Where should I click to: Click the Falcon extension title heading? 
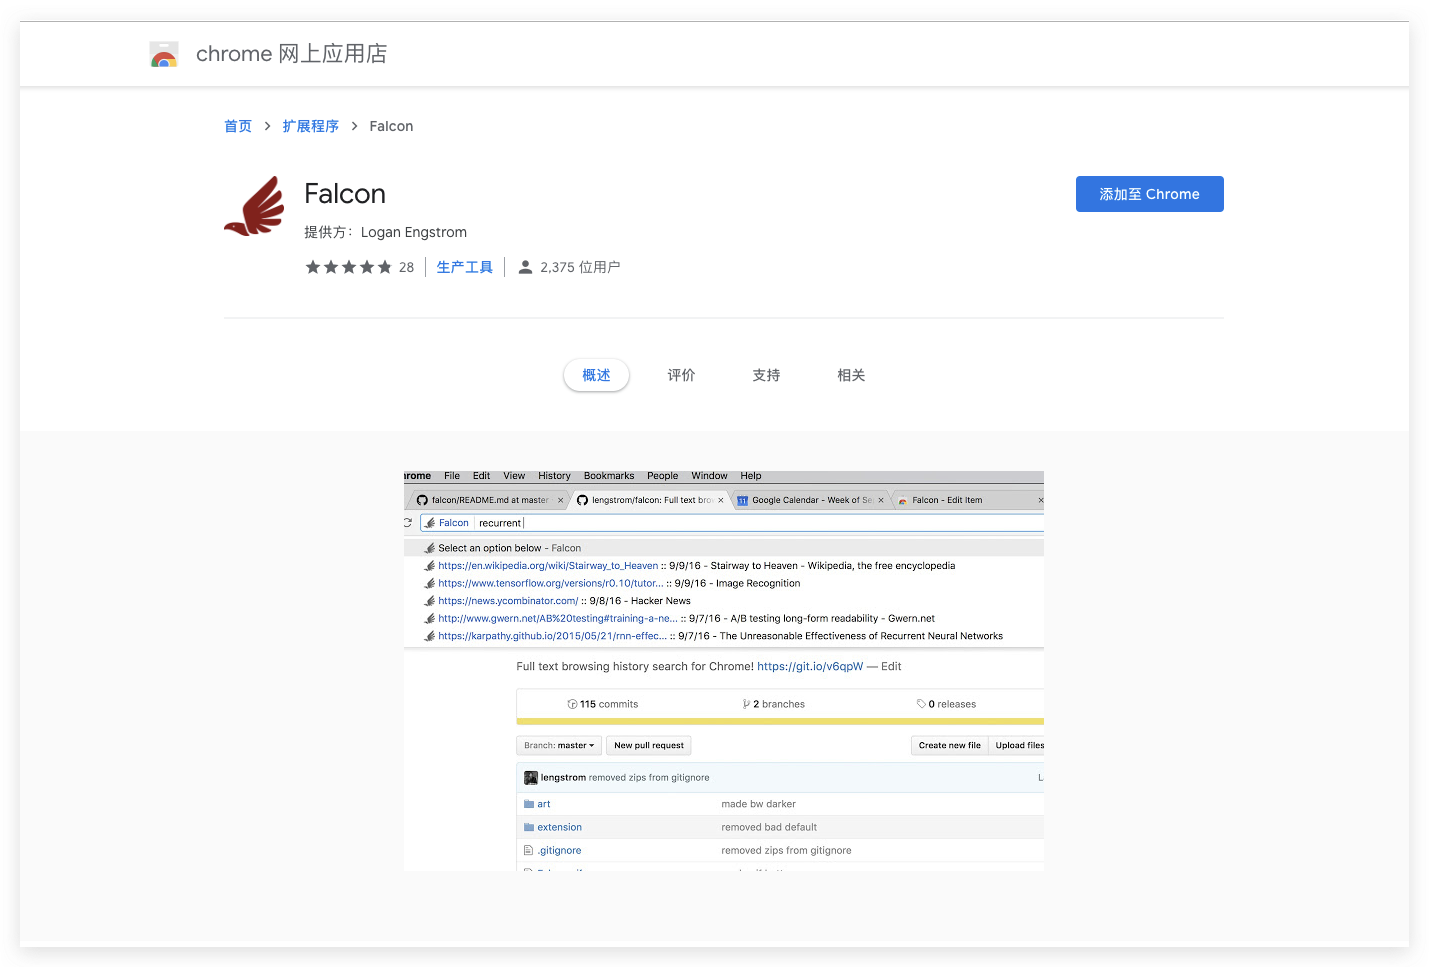(345, 194)
